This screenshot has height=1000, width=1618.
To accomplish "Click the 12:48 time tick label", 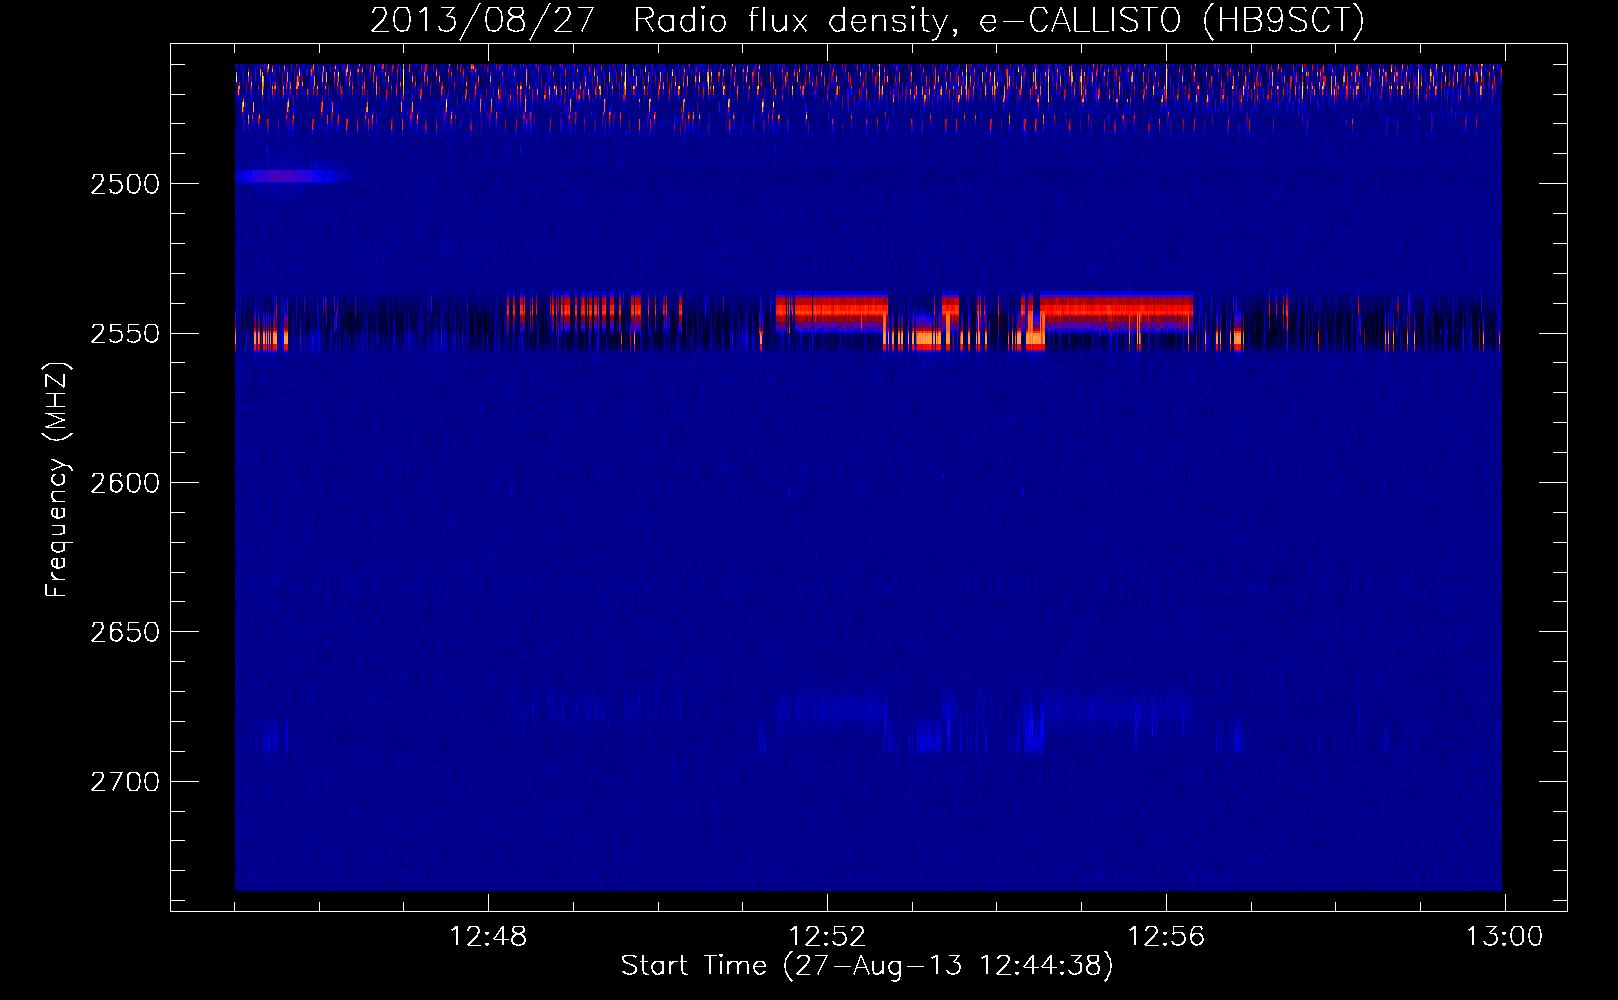I will (x=488, y=937).
